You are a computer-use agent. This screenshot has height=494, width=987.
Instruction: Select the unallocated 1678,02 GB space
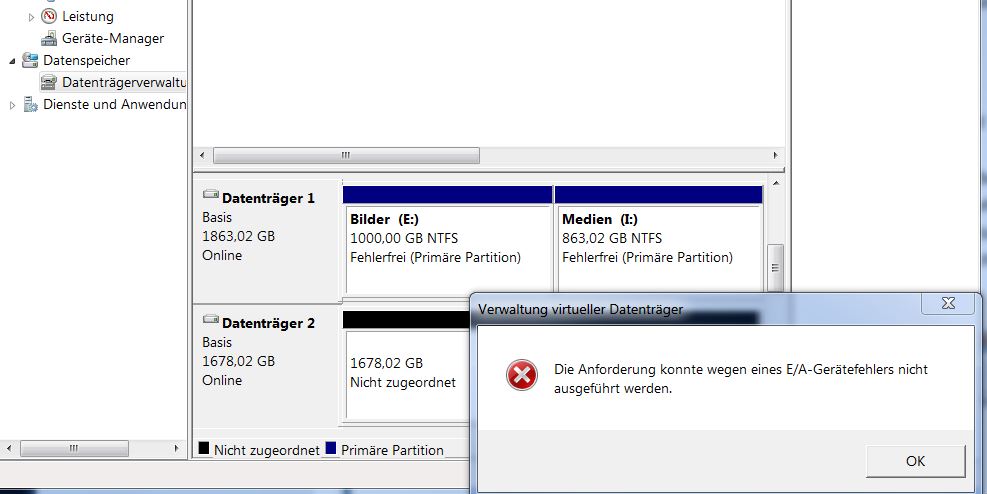[x=405, y=372]
